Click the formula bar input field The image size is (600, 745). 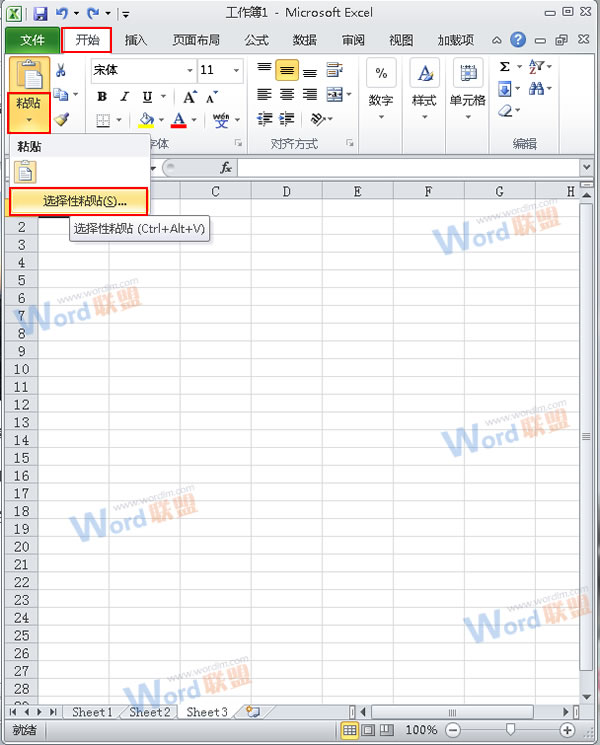(x=400, y=168)
